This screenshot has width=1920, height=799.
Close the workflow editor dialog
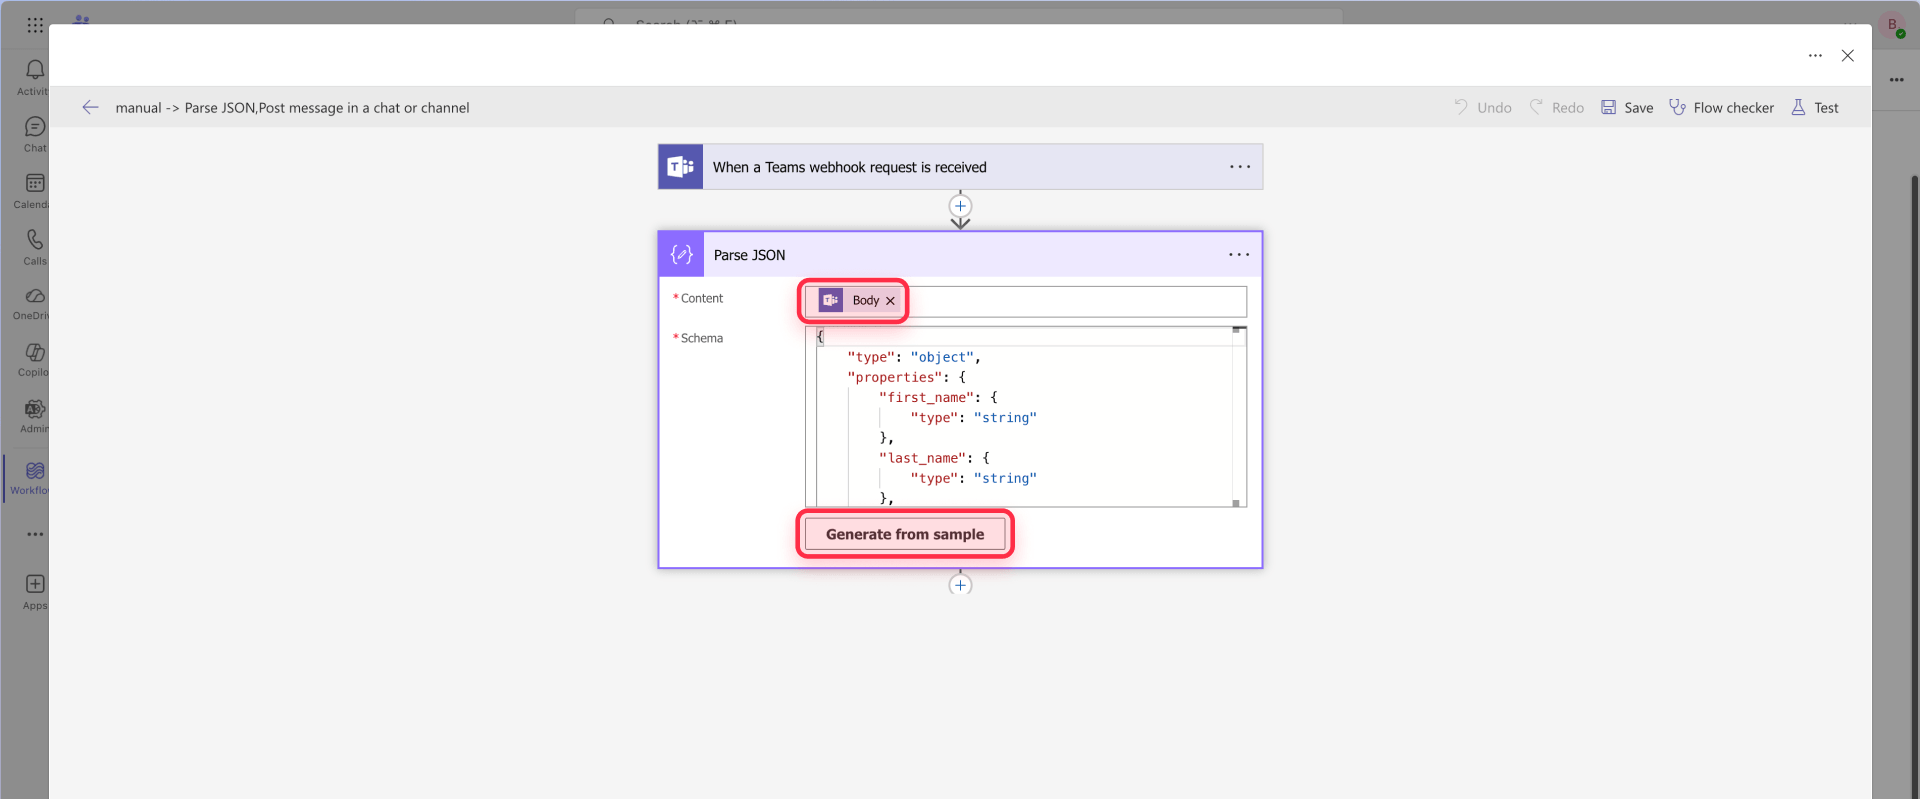pos(1848,56)
